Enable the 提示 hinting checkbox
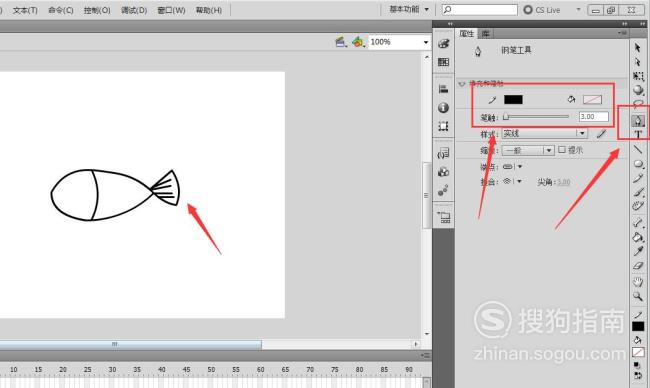Viewport: 650px width, 388px height. point(562,150)
